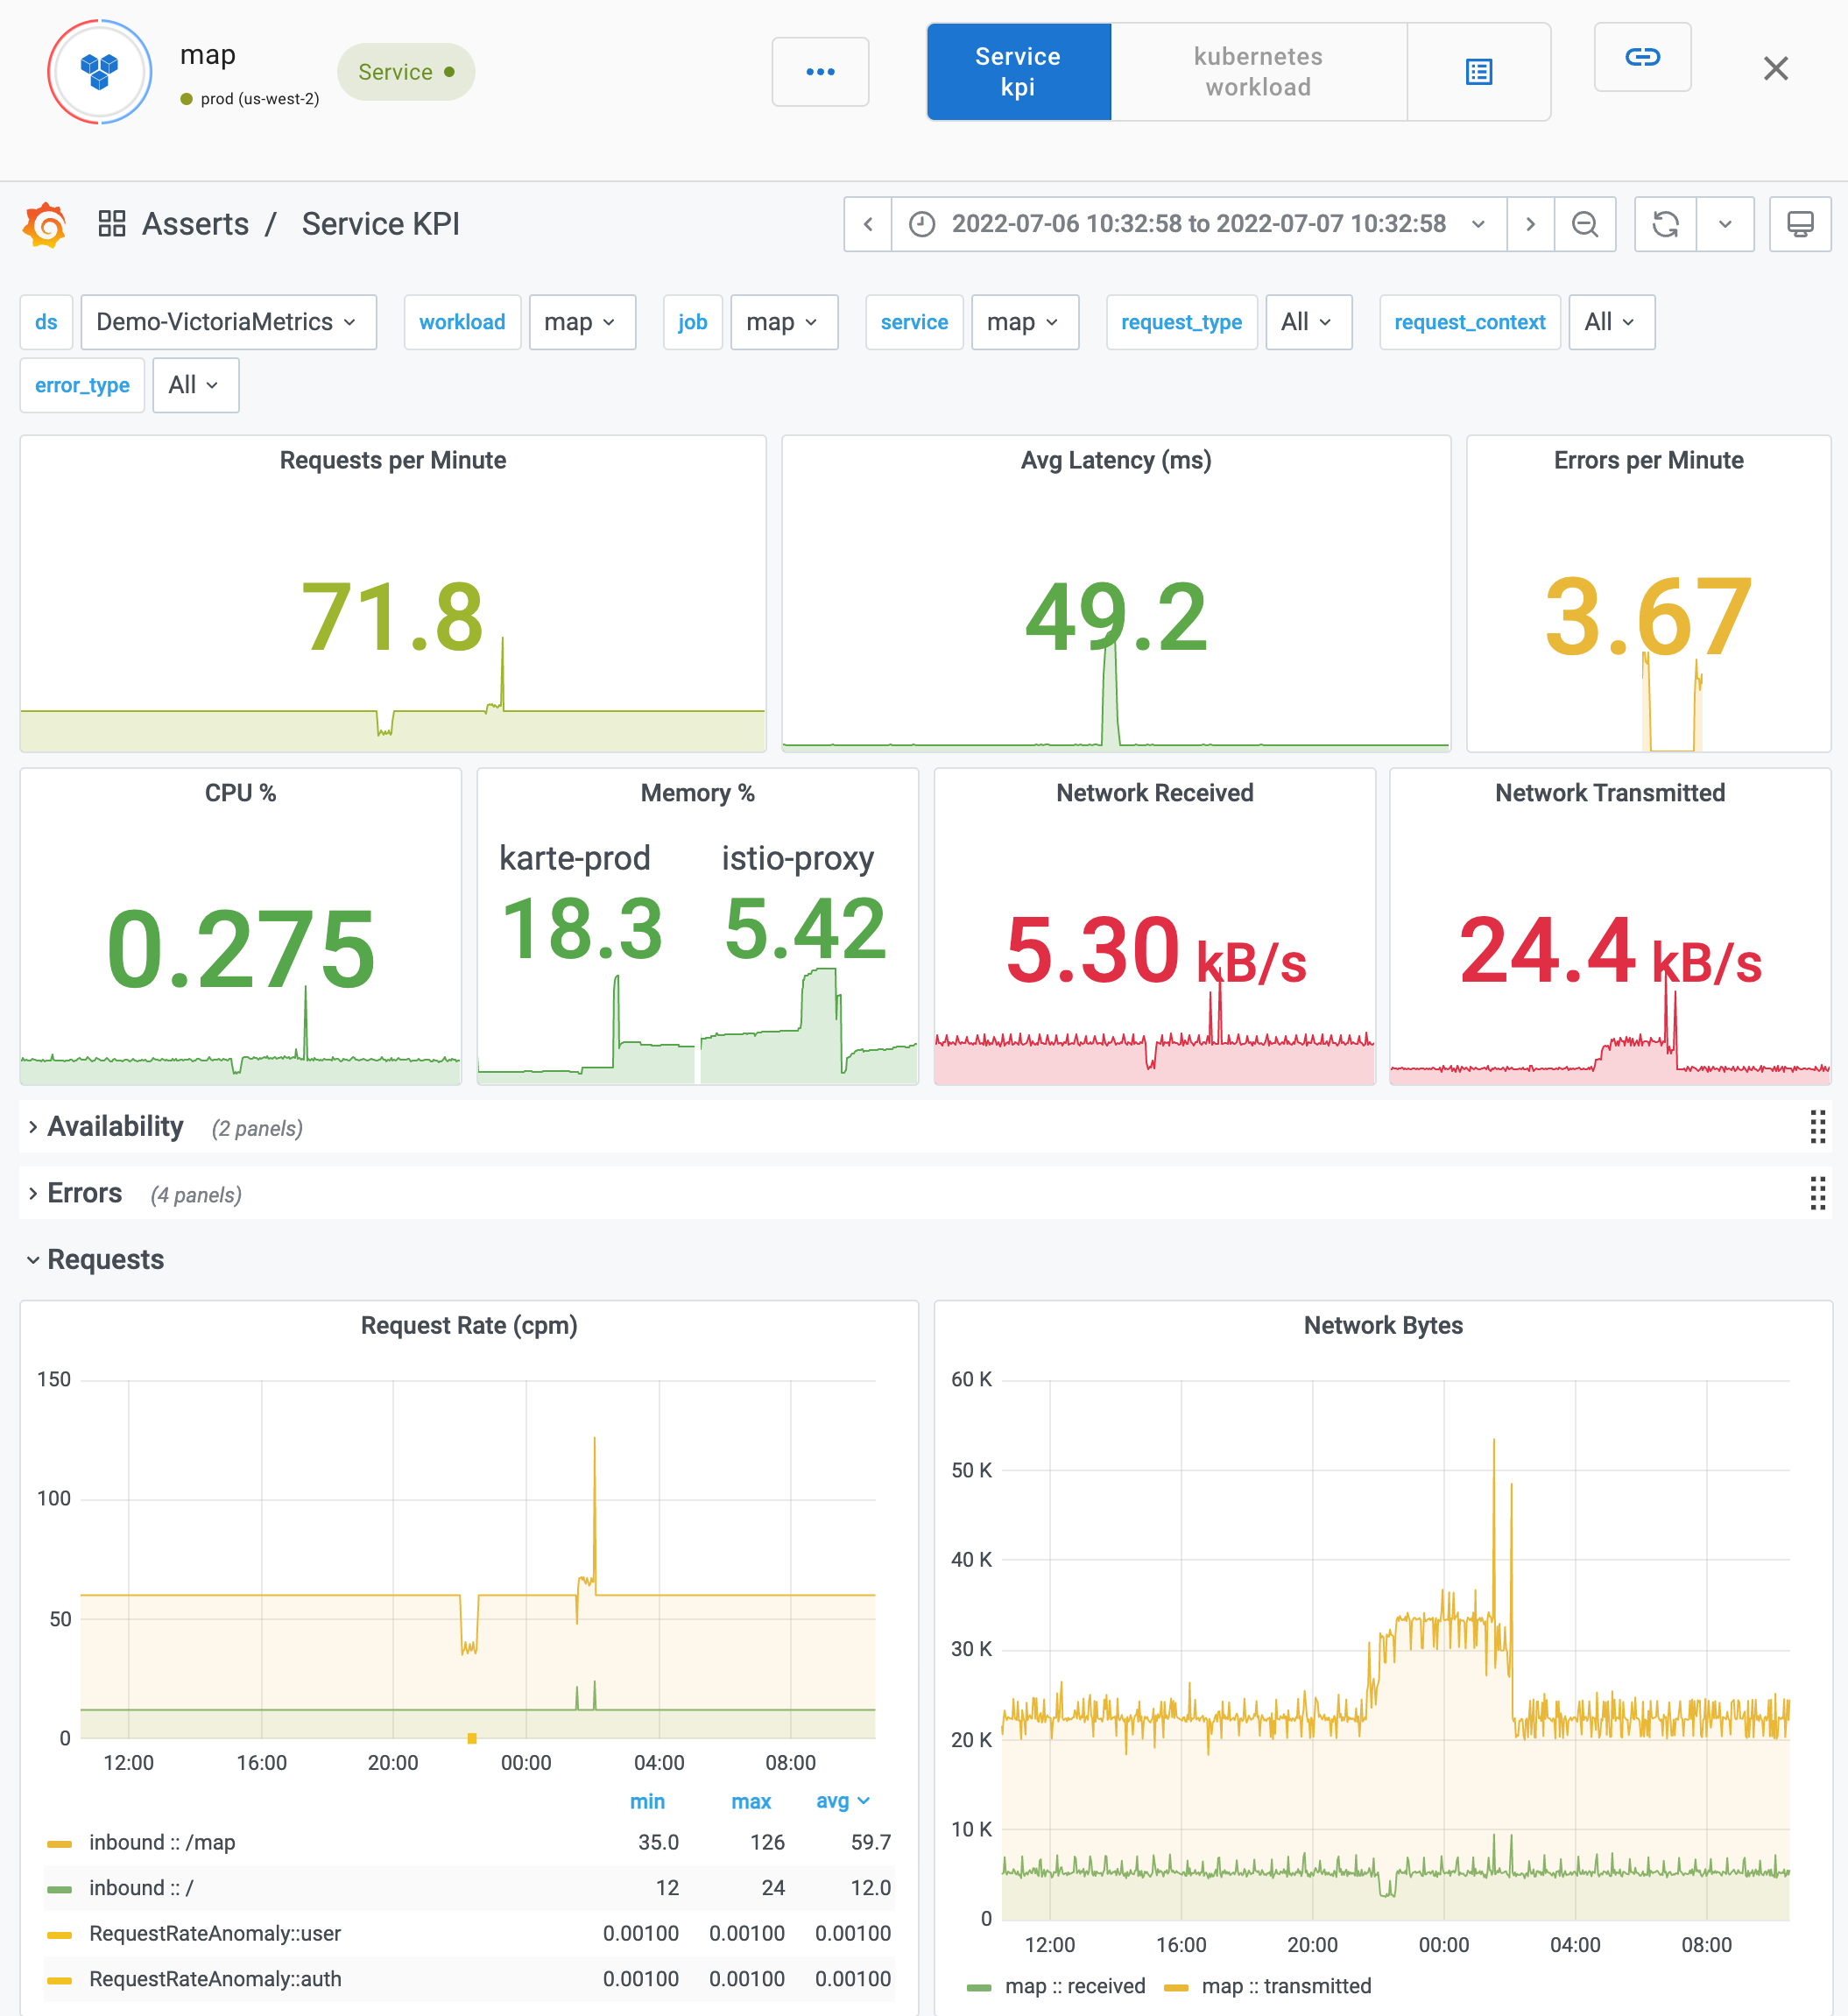
Task: Expand the Availability panel row
Action: (x=115, y=1127)
